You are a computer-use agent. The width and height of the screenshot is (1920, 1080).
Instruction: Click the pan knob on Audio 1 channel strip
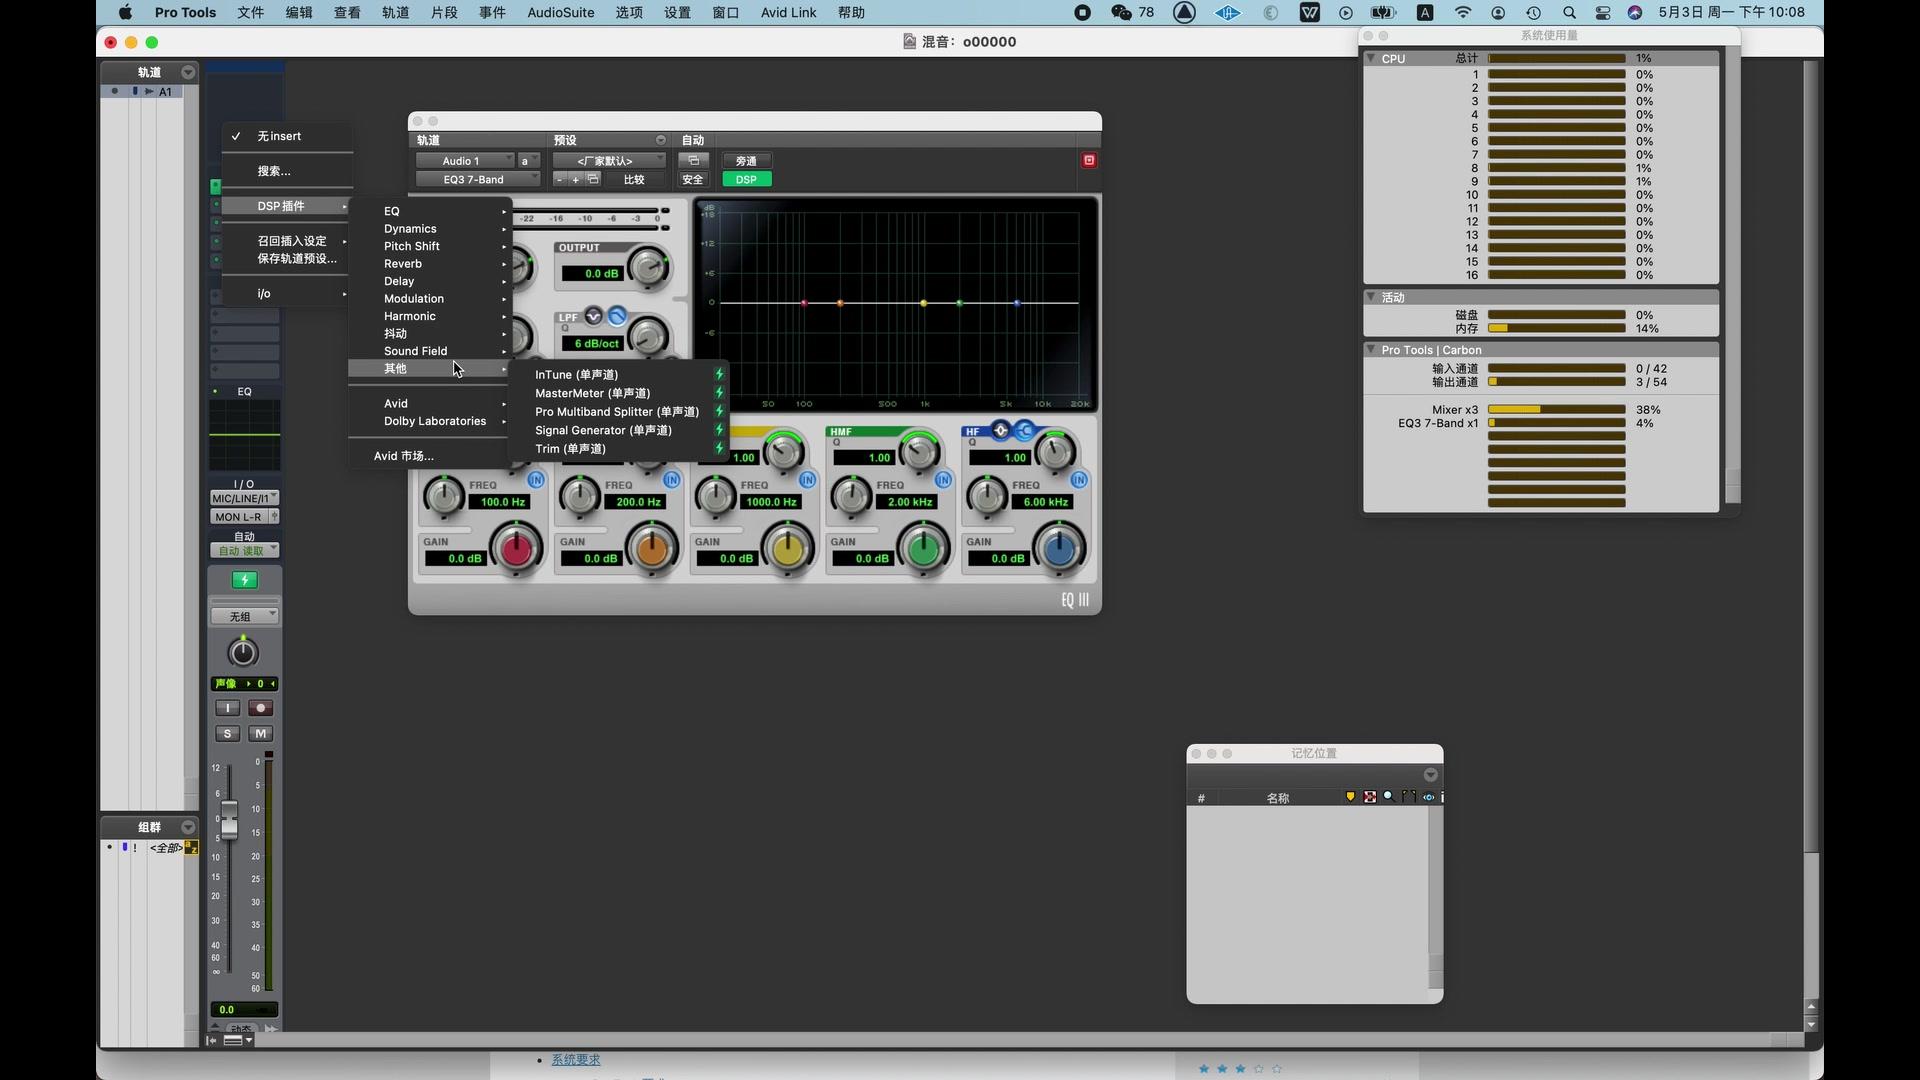[x=243, y=653]
